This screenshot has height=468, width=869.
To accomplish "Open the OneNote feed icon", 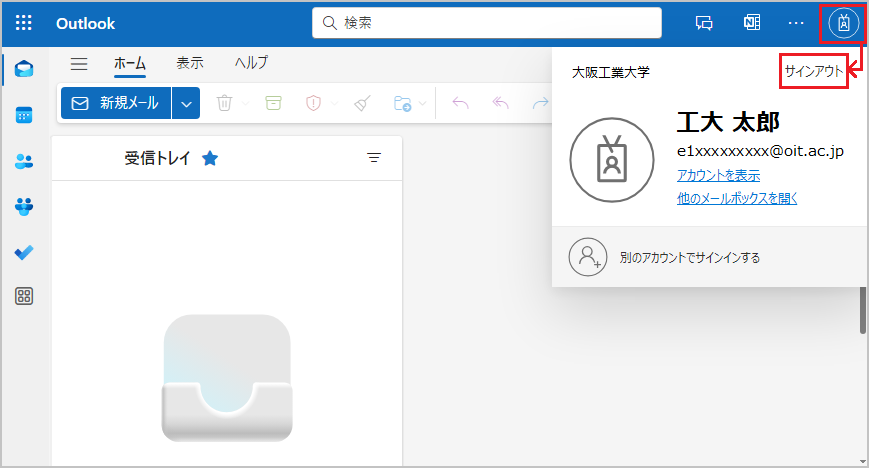I will coord(751,23).
